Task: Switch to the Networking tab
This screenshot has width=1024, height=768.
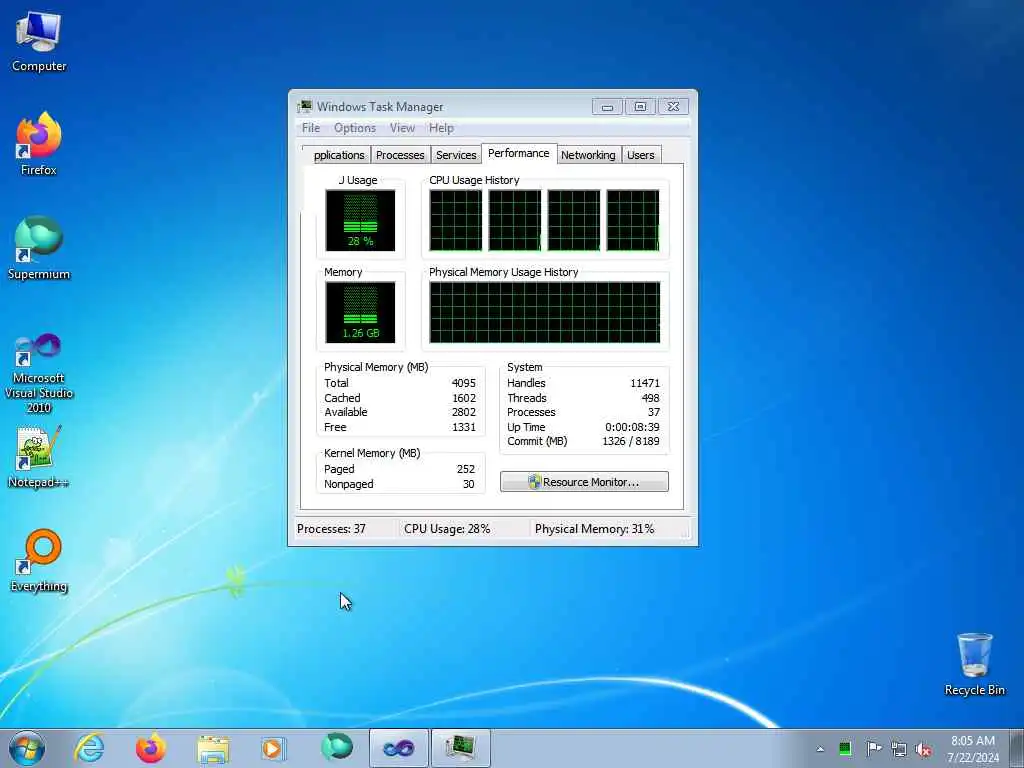Action: point(588,155)
